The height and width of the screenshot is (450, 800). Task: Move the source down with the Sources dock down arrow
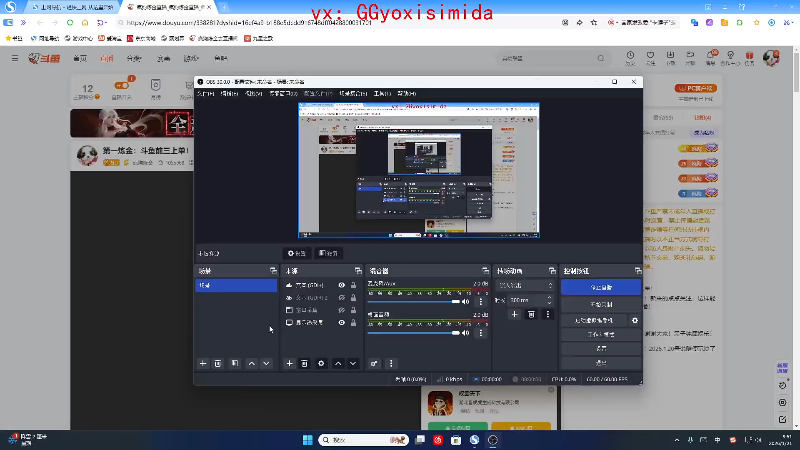tap(353, 363)
